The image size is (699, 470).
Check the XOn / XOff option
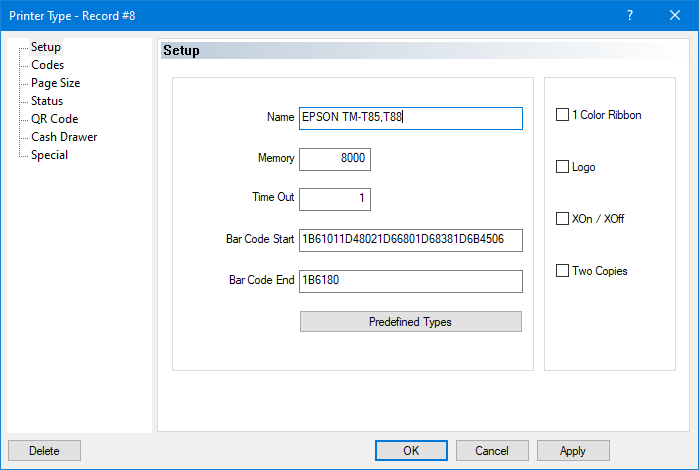coord(562,219)
